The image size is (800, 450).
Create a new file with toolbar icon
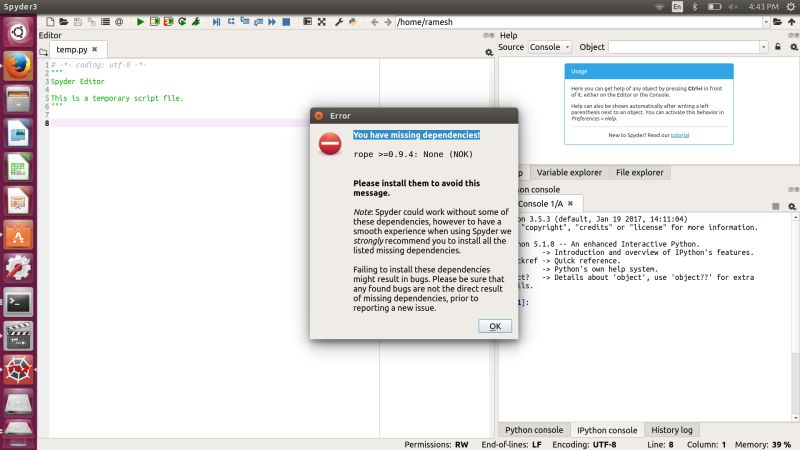tap(50, 22)
